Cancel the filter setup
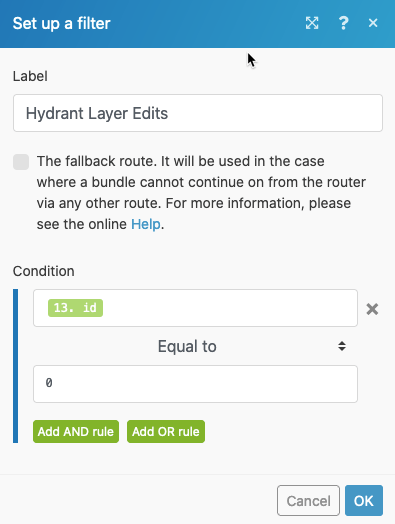The height and width of the screenshot is (524, 395). coord(308,501)
